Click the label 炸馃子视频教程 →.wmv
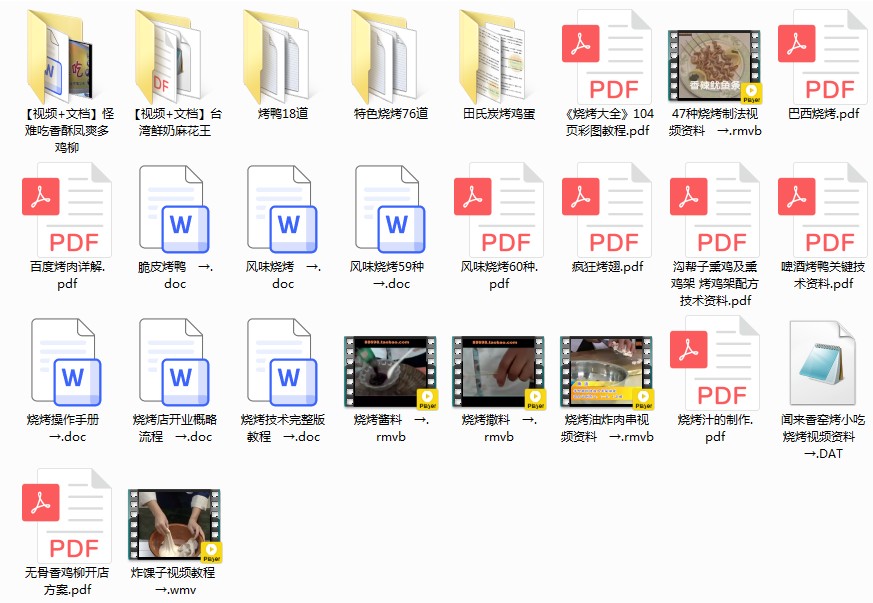Viewport: 873px width, 603px height. (x=175, y=581)
